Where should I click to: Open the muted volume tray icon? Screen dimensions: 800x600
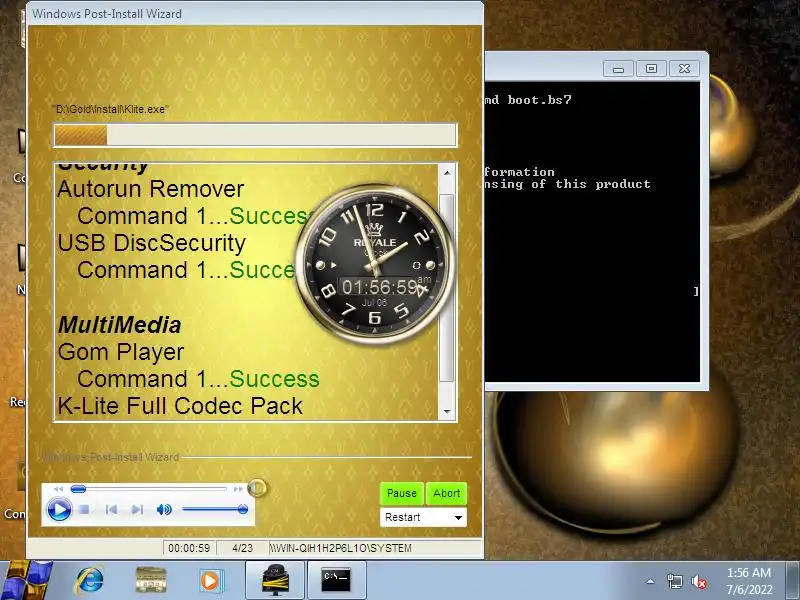698,581
